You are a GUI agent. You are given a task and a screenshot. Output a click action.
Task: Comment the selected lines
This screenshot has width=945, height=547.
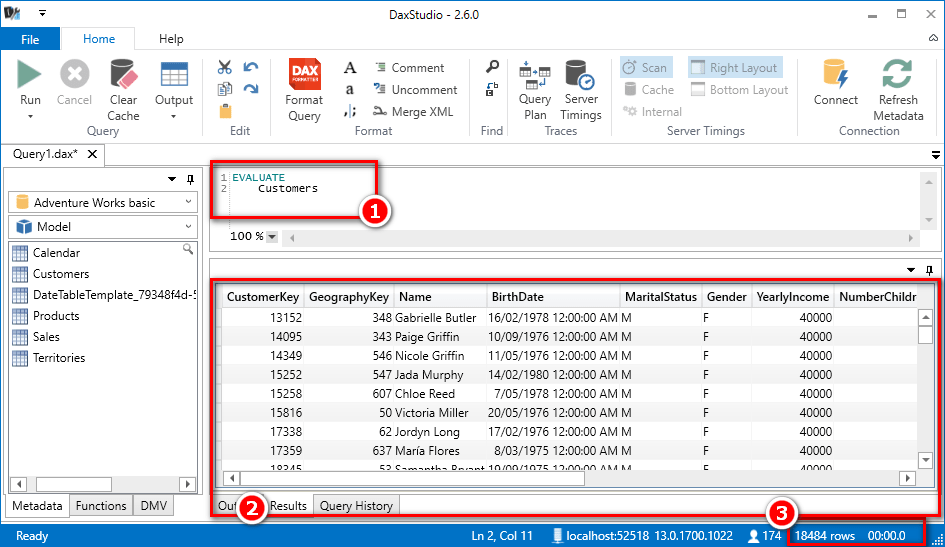(x=409, y=67)
